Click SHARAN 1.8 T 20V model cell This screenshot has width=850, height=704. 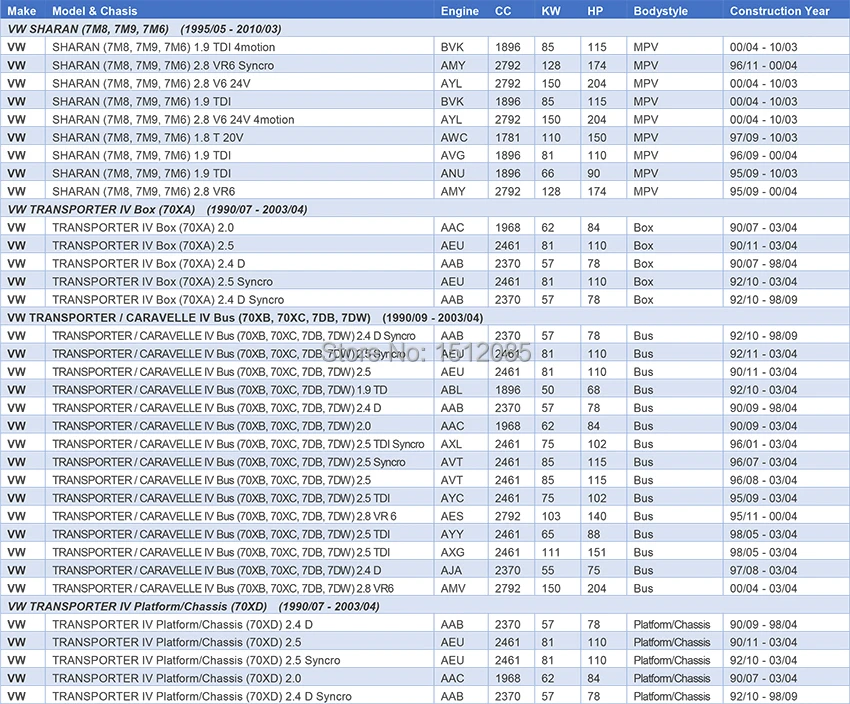(x=147, y=137)
